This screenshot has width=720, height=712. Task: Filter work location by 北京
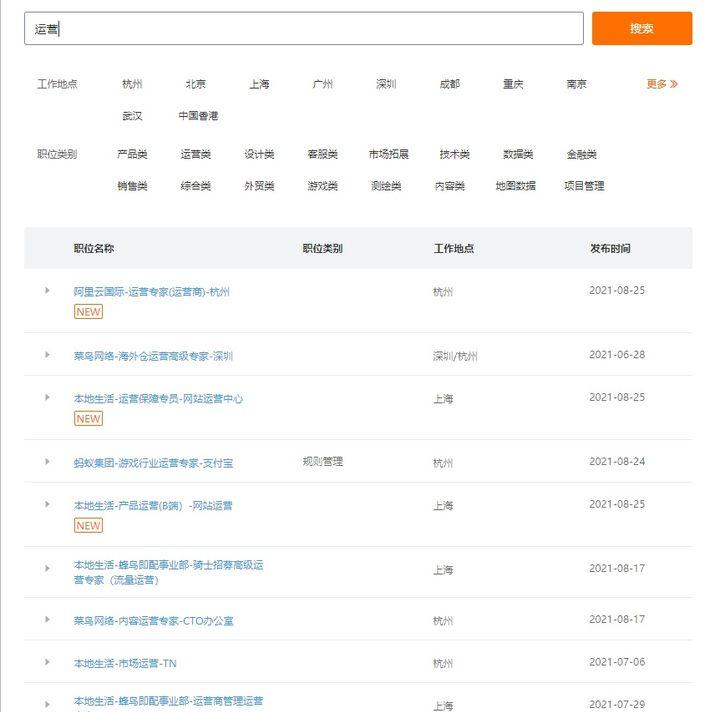tap(196, 84)
